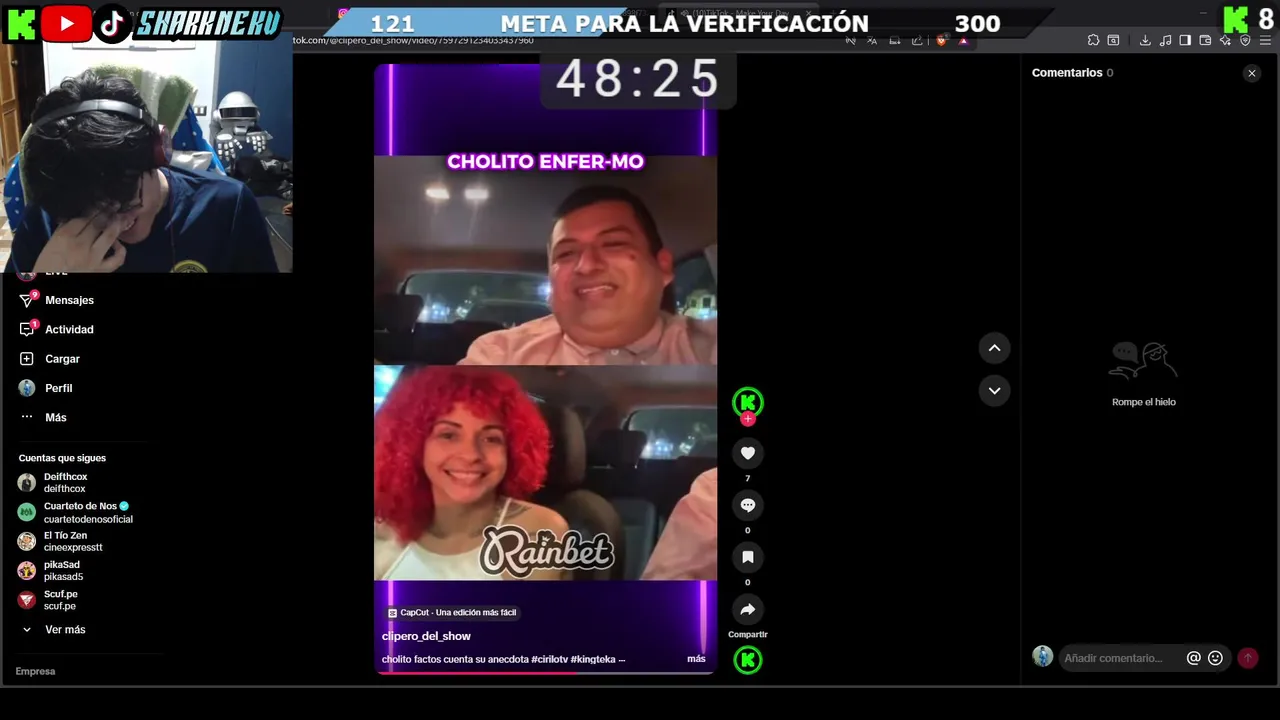Expand followed accounts with Ver más

coord(65,630)
